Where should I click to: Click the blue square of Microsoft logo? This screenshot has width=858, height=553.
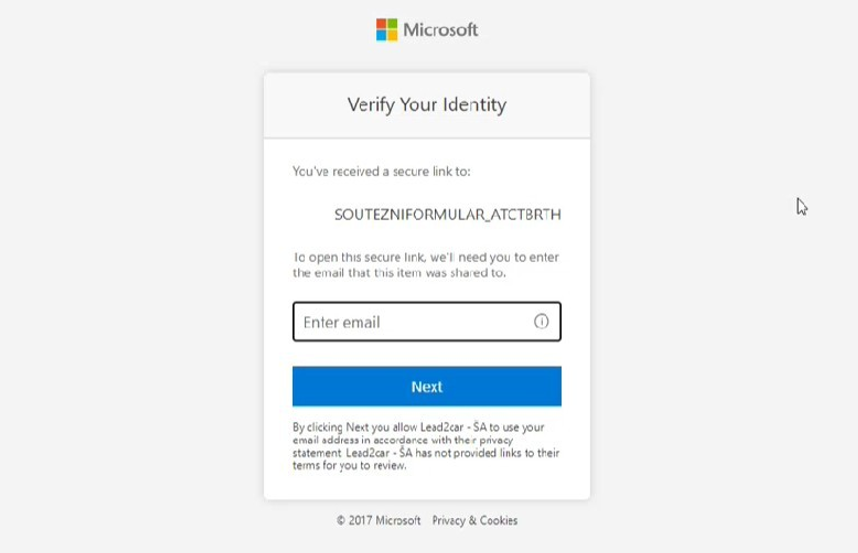tap(381, 35)
